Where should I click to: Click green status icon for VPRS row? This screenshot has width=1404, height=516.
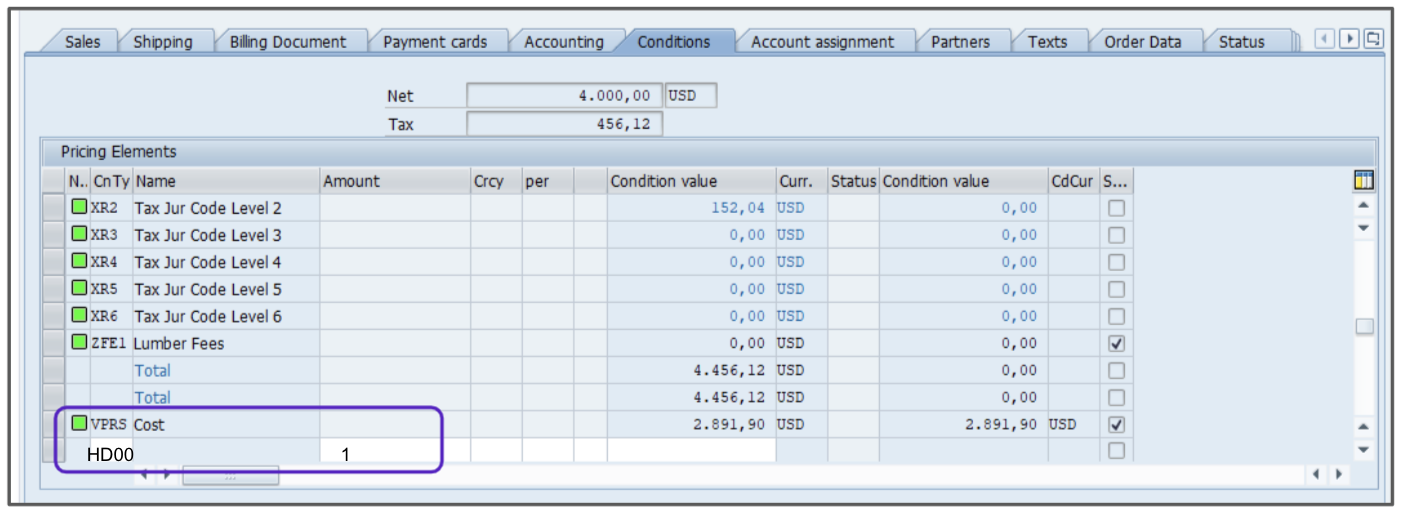79,424
